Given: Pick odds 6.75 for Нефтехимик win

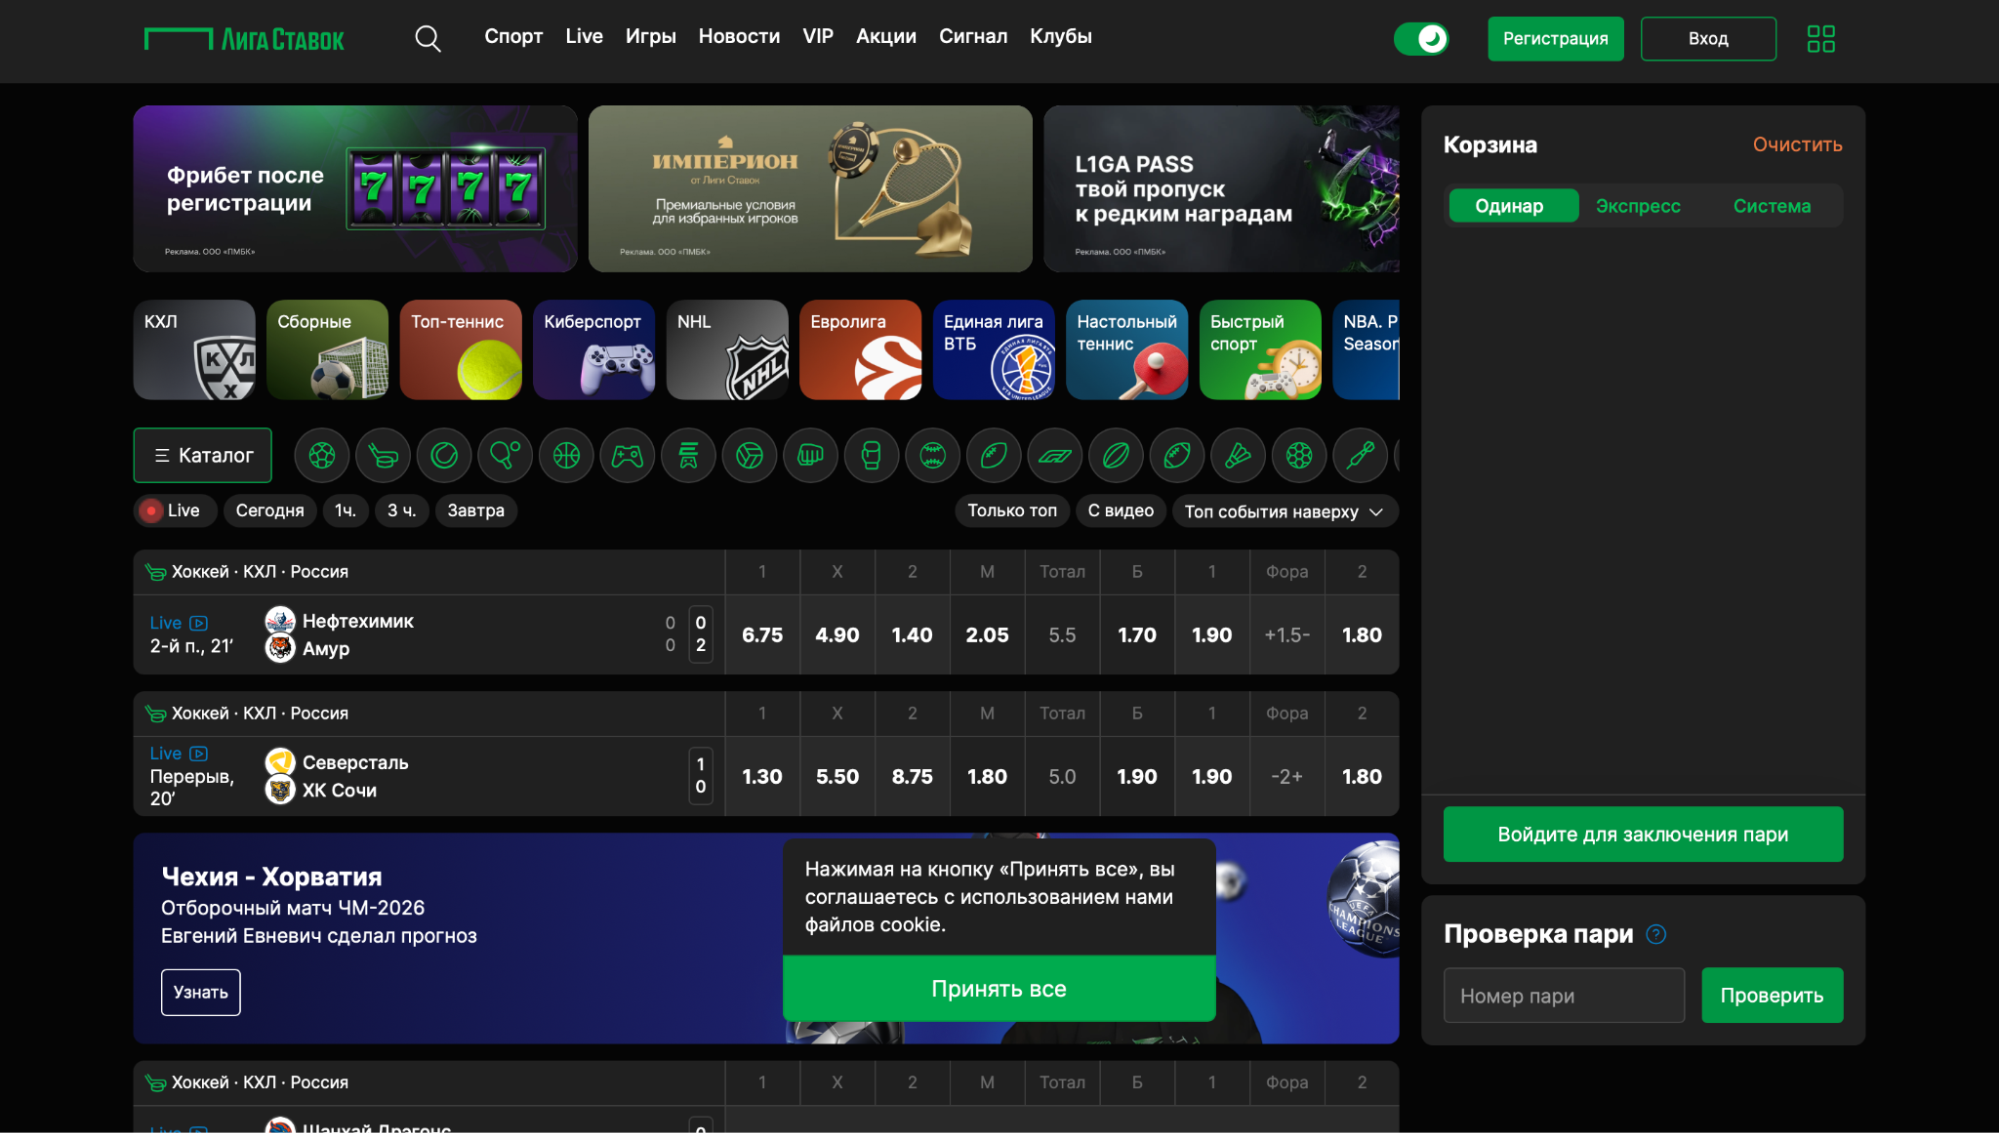Looking at the screenshot, I should tap(762, 636).
